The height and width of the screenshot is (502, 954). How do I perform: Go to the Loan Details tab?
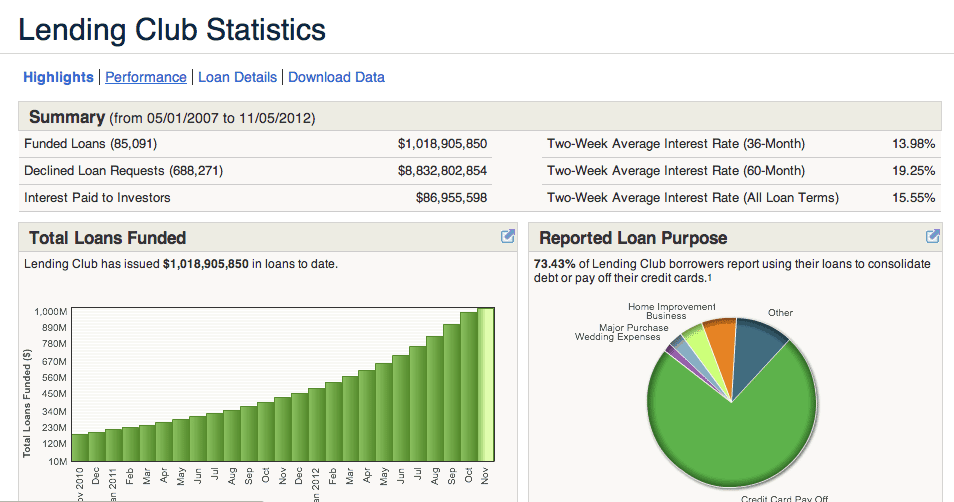(237, 77)
